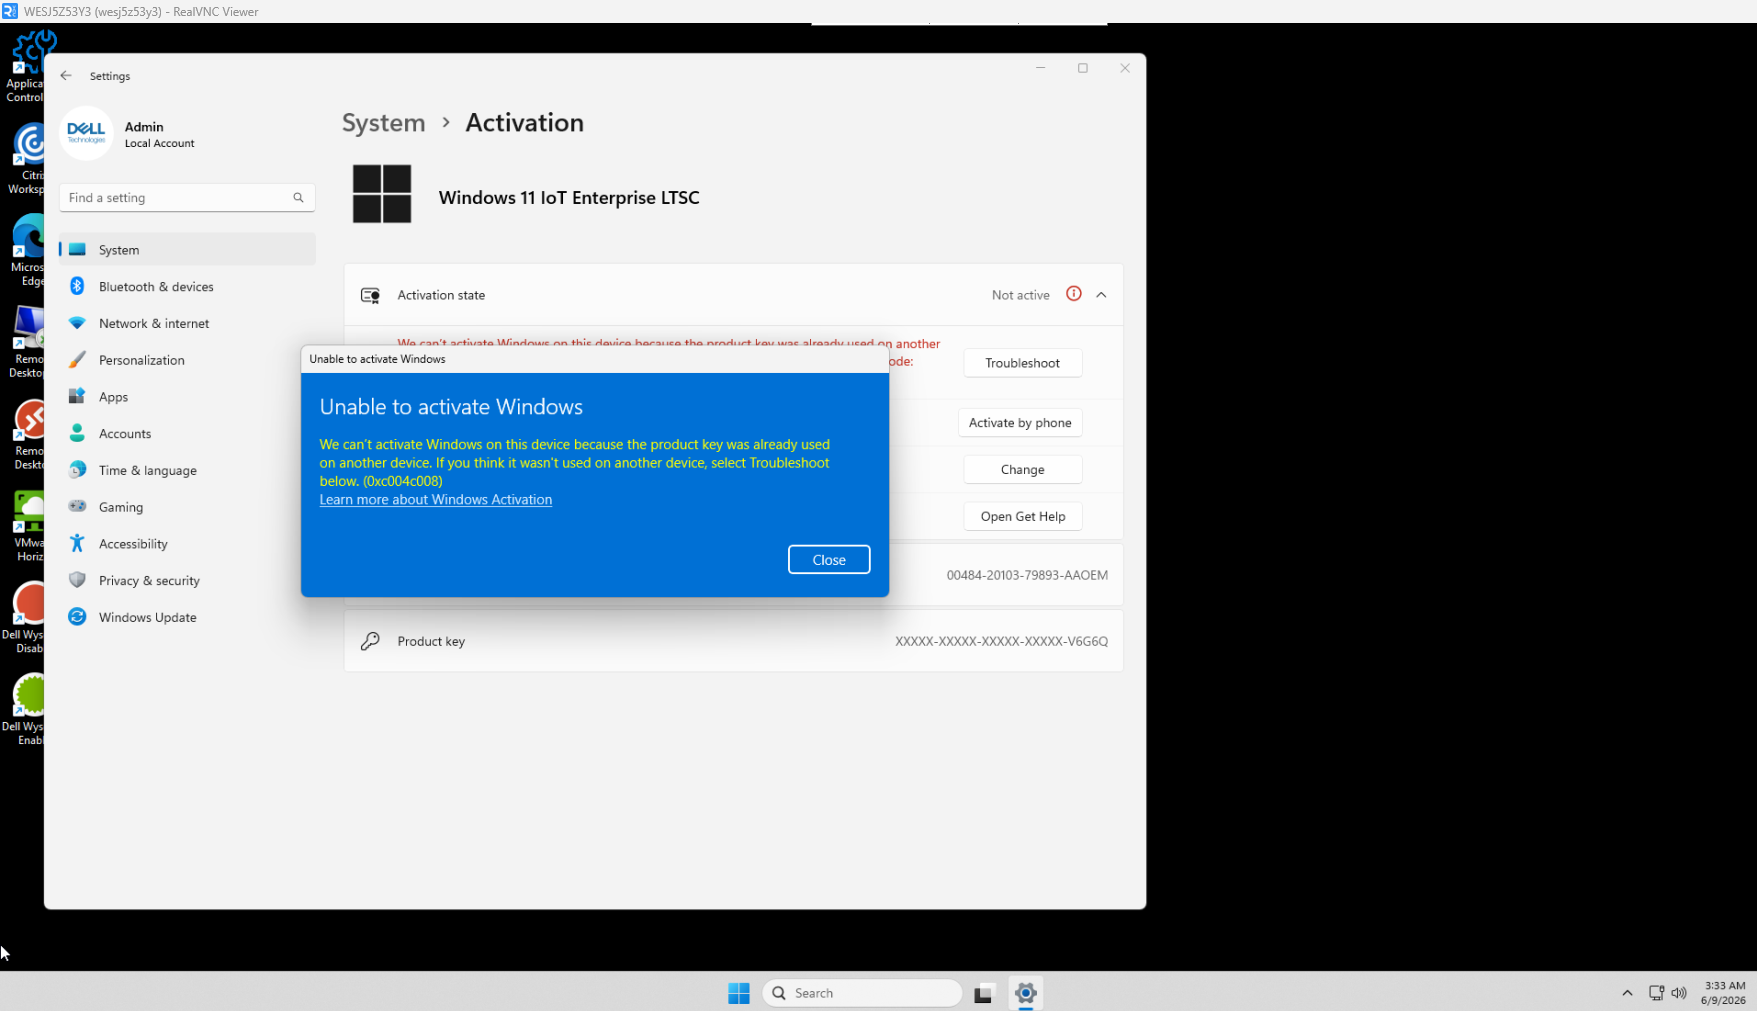Click the Troubleshoot button
1757x1011 pixels.
1022,363
